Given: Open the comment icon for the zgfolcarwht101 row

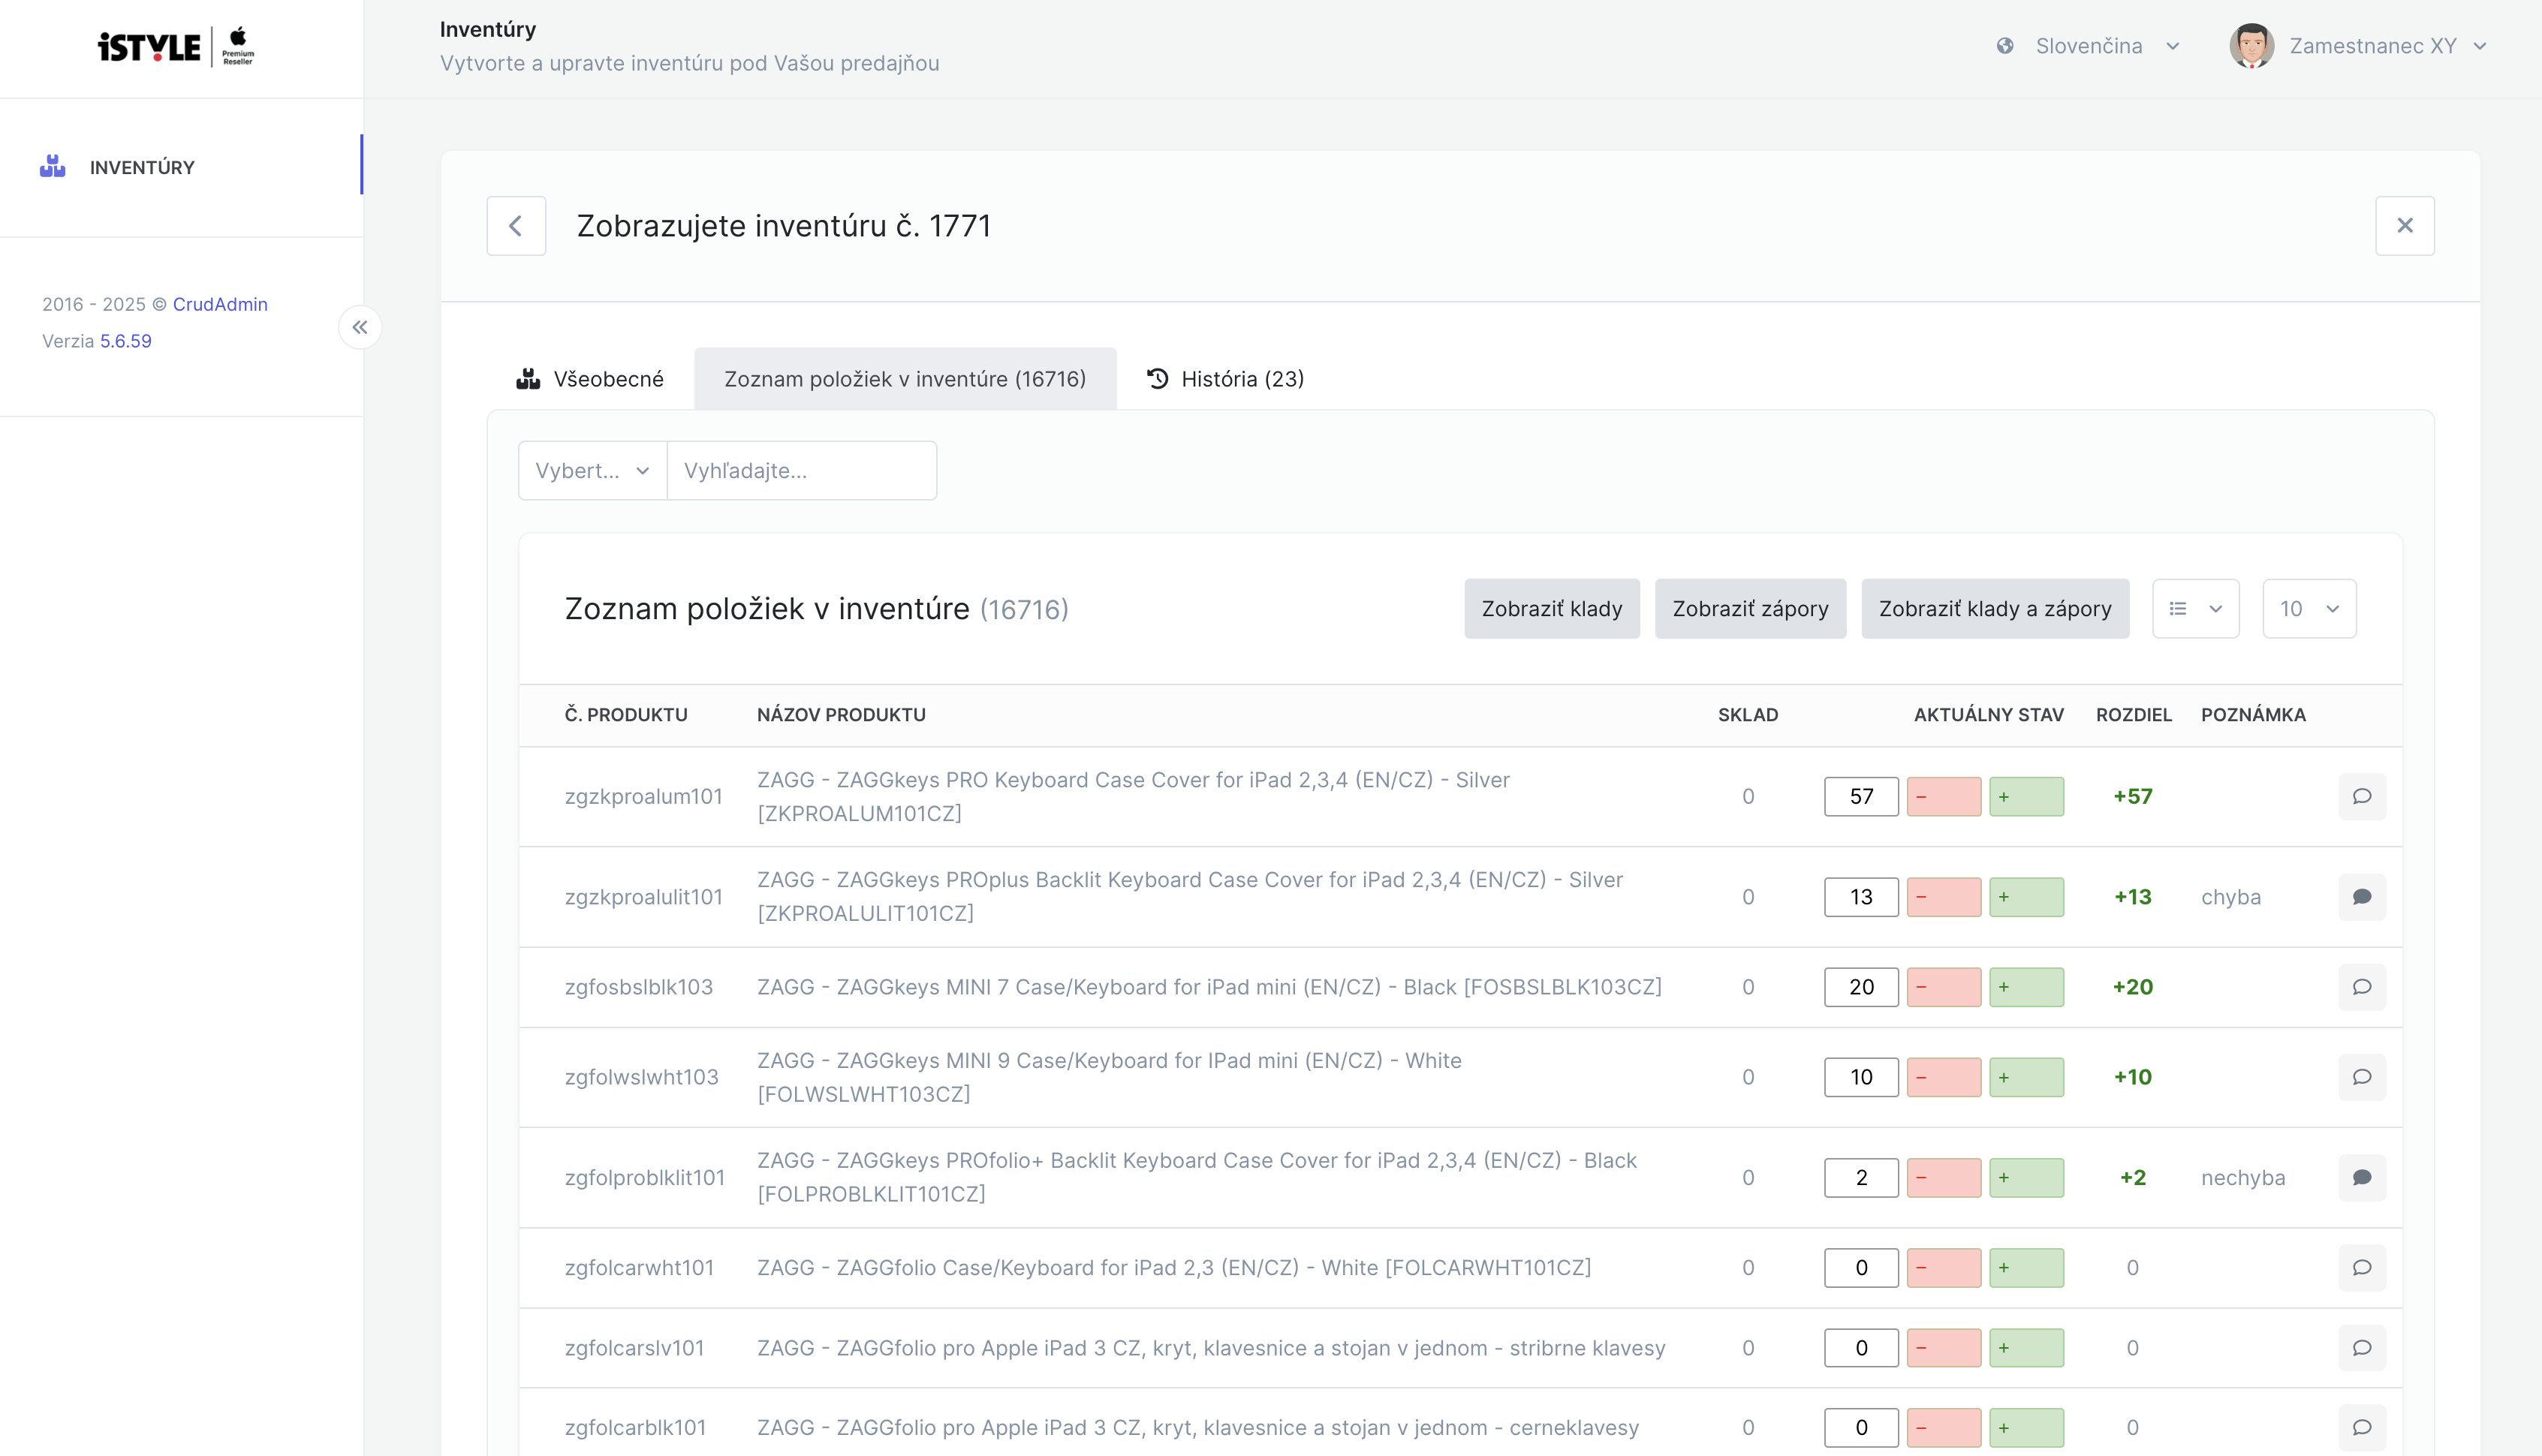Looking at the screenshot, I should pyautogui.click(x=2361, y=1268).
